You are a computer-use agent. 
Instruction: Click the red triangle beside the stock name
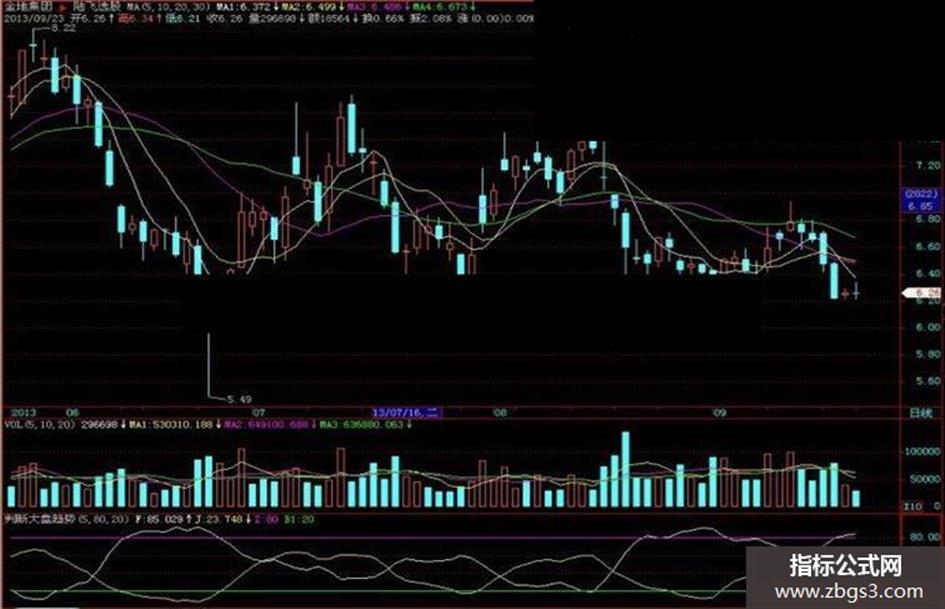(63, 8)
